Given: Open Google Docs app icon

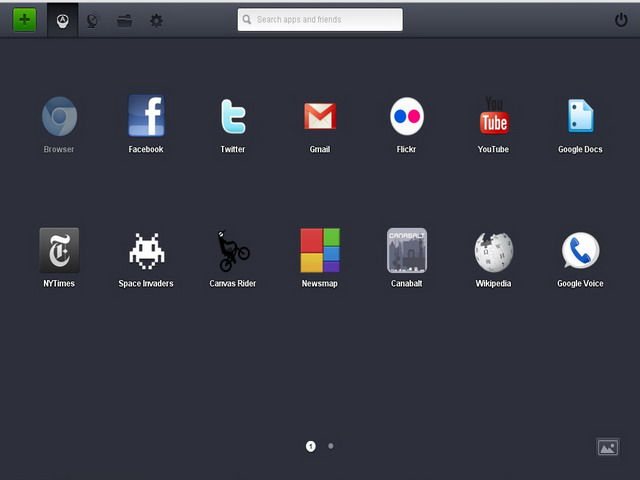Looking at the screenshot, I should pos(580,116).
